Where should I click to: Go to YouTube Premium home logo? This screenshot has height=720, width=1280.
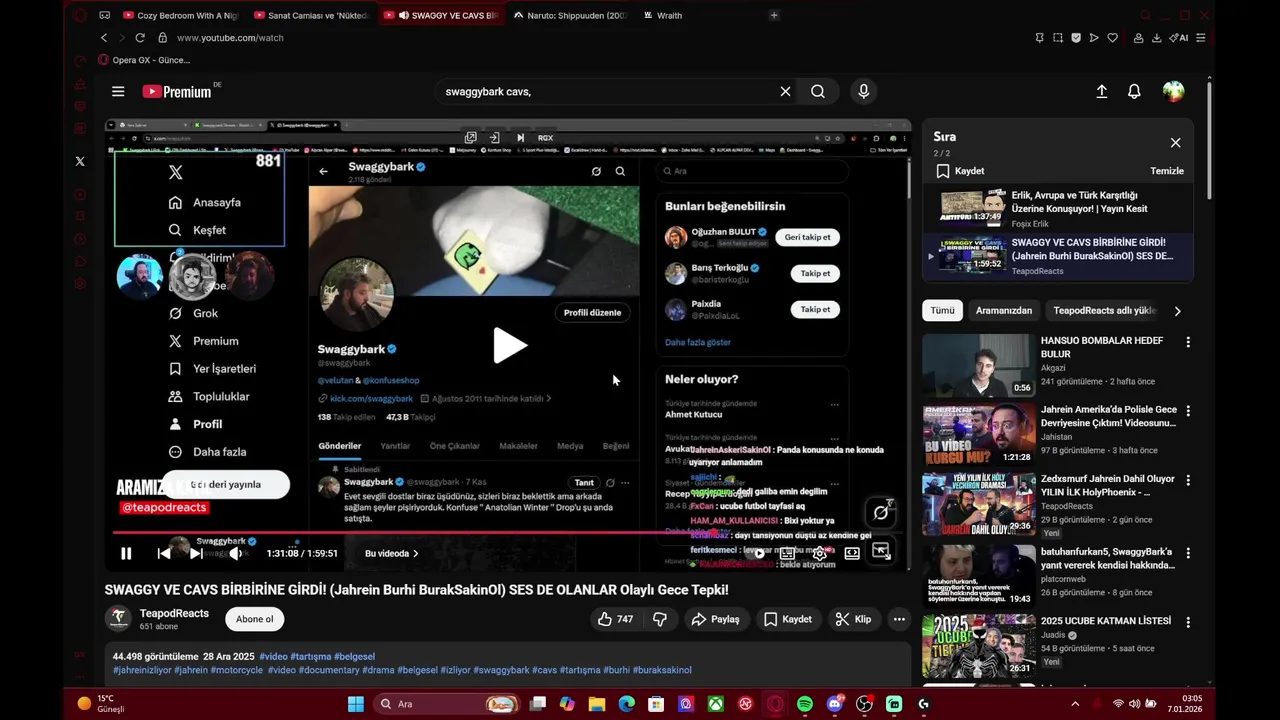[177, 91]
